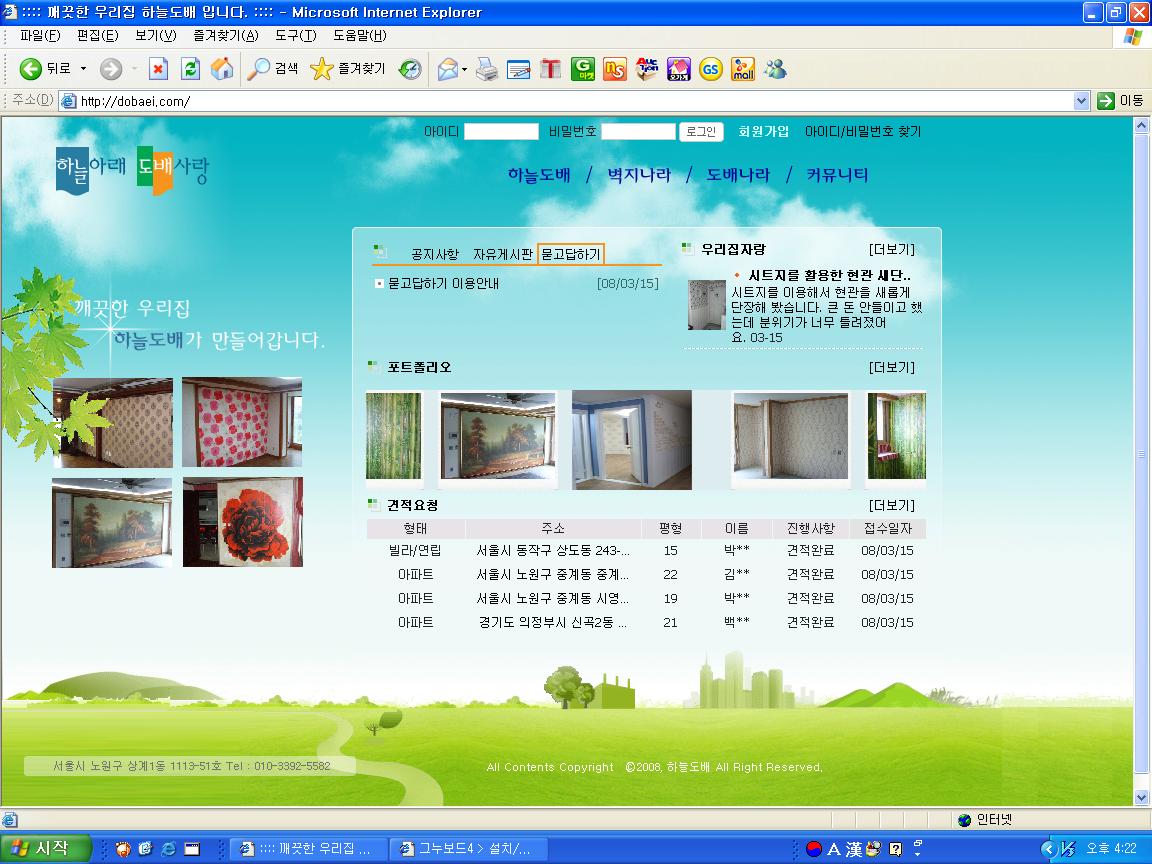This screenshot has height=864, width=1152.
Task: Click the 비밀번호 password input field
Action: [638, 131]
